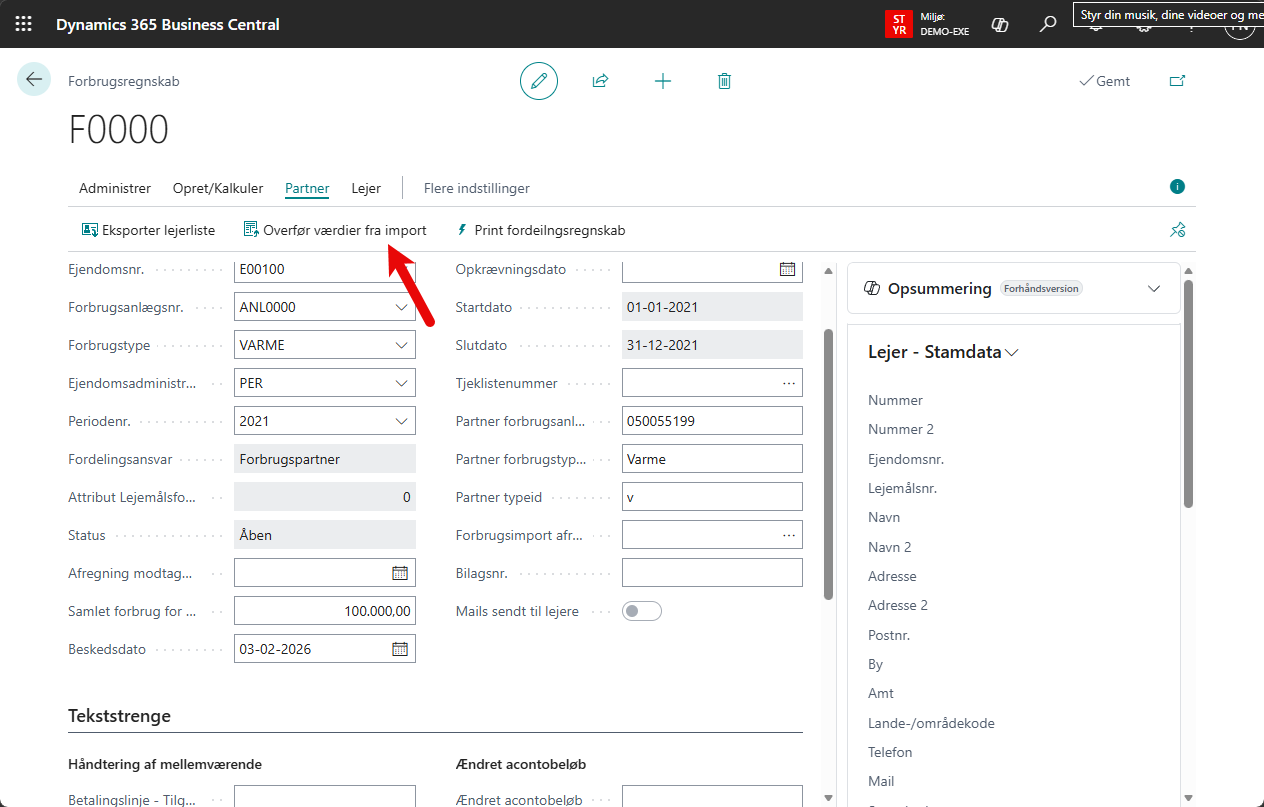The height and width of the screenshot is (807, 1264).
Task: Click the trash delete icon
Action: pos(724,81)
